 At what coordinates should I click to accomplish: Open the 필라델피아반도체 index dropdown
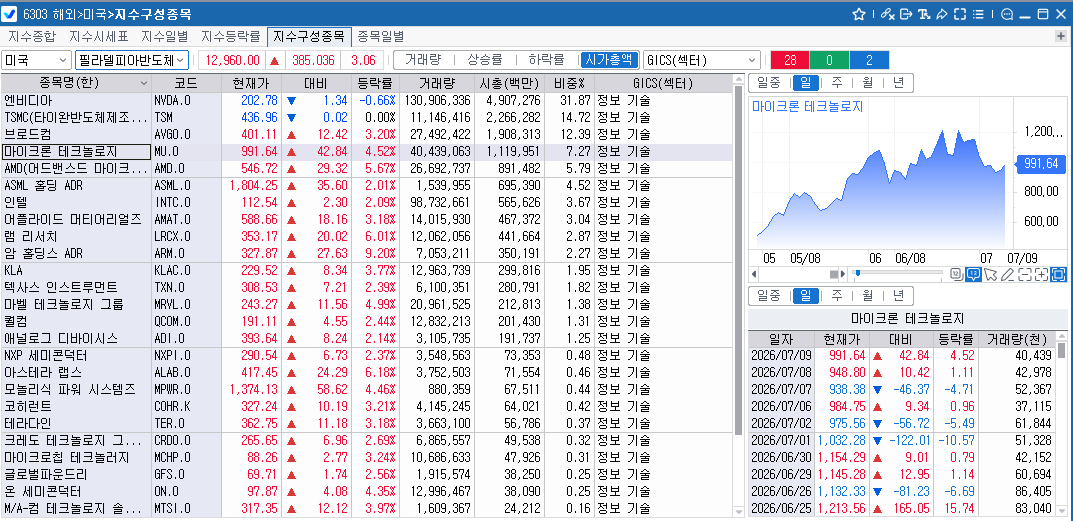point(131,60)
